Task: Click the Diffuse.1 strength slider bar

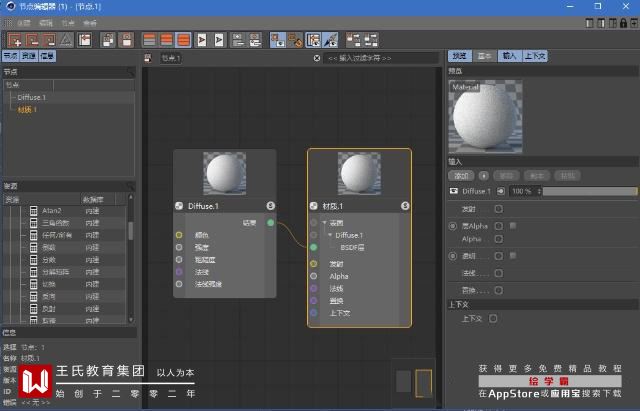Action: (x=590, y=191)
